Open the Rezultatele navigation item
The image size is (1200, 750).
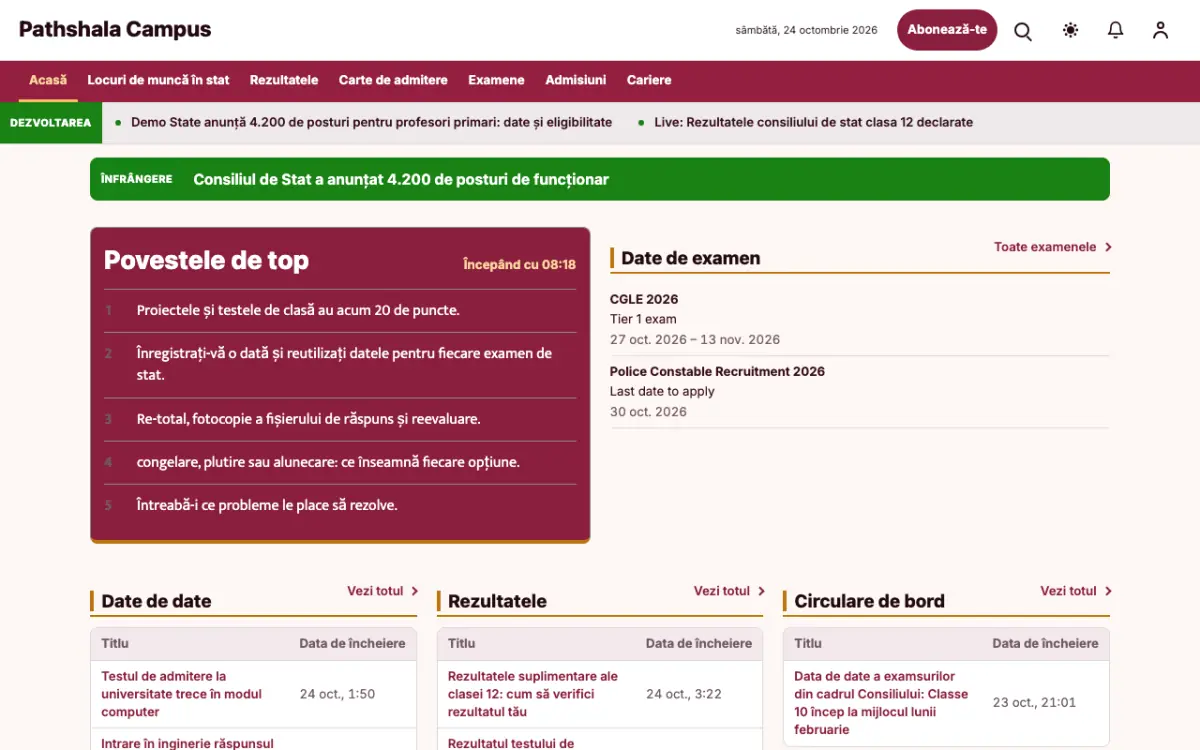tap(284, 80)
